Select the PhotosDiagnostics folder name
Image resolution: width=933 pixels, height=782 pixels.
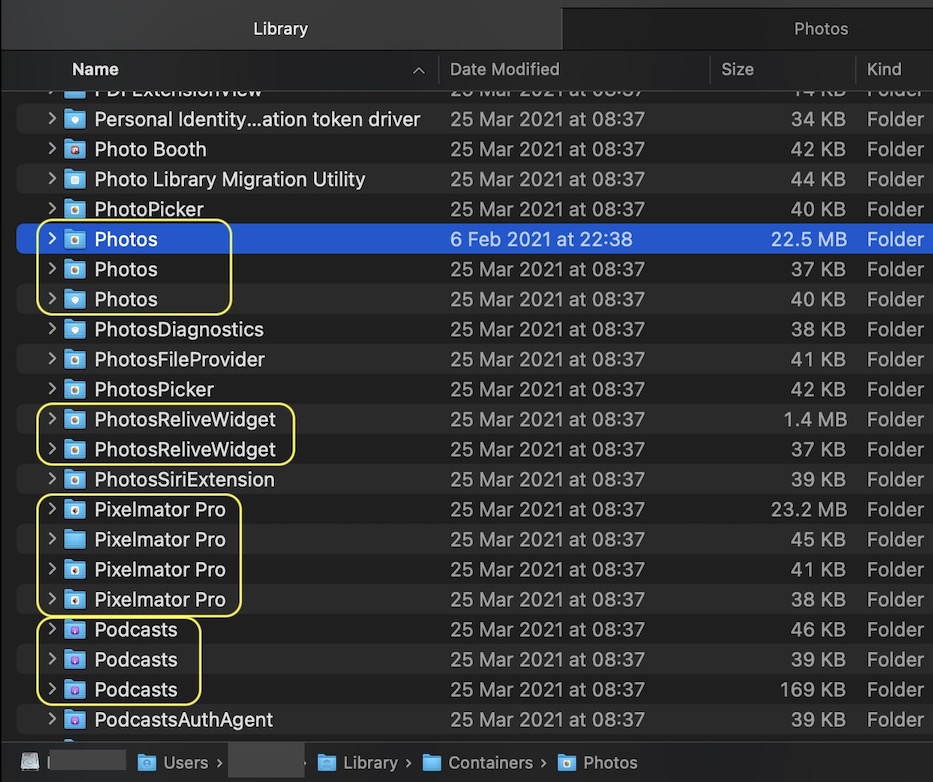pyautogui.click(x=179, y=329)
